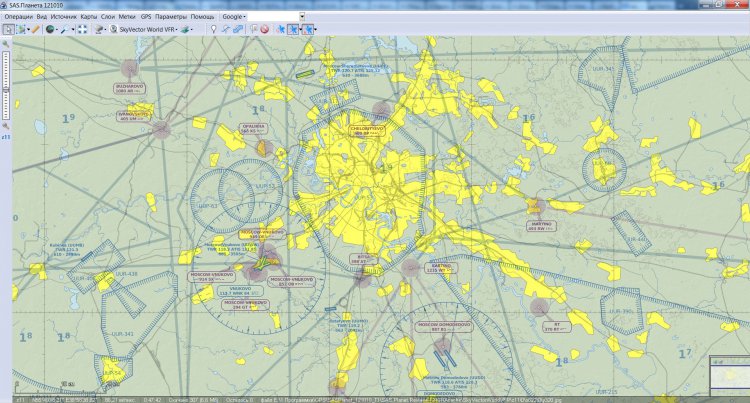Click zoom-in magnifier above the zoom slider

(6, 44)
